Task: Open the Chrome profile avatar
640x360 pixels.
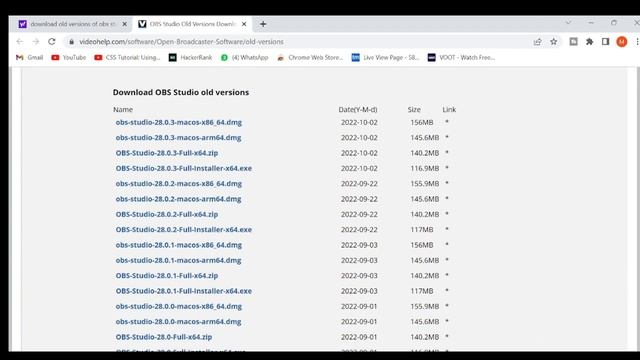Action: 622,42
